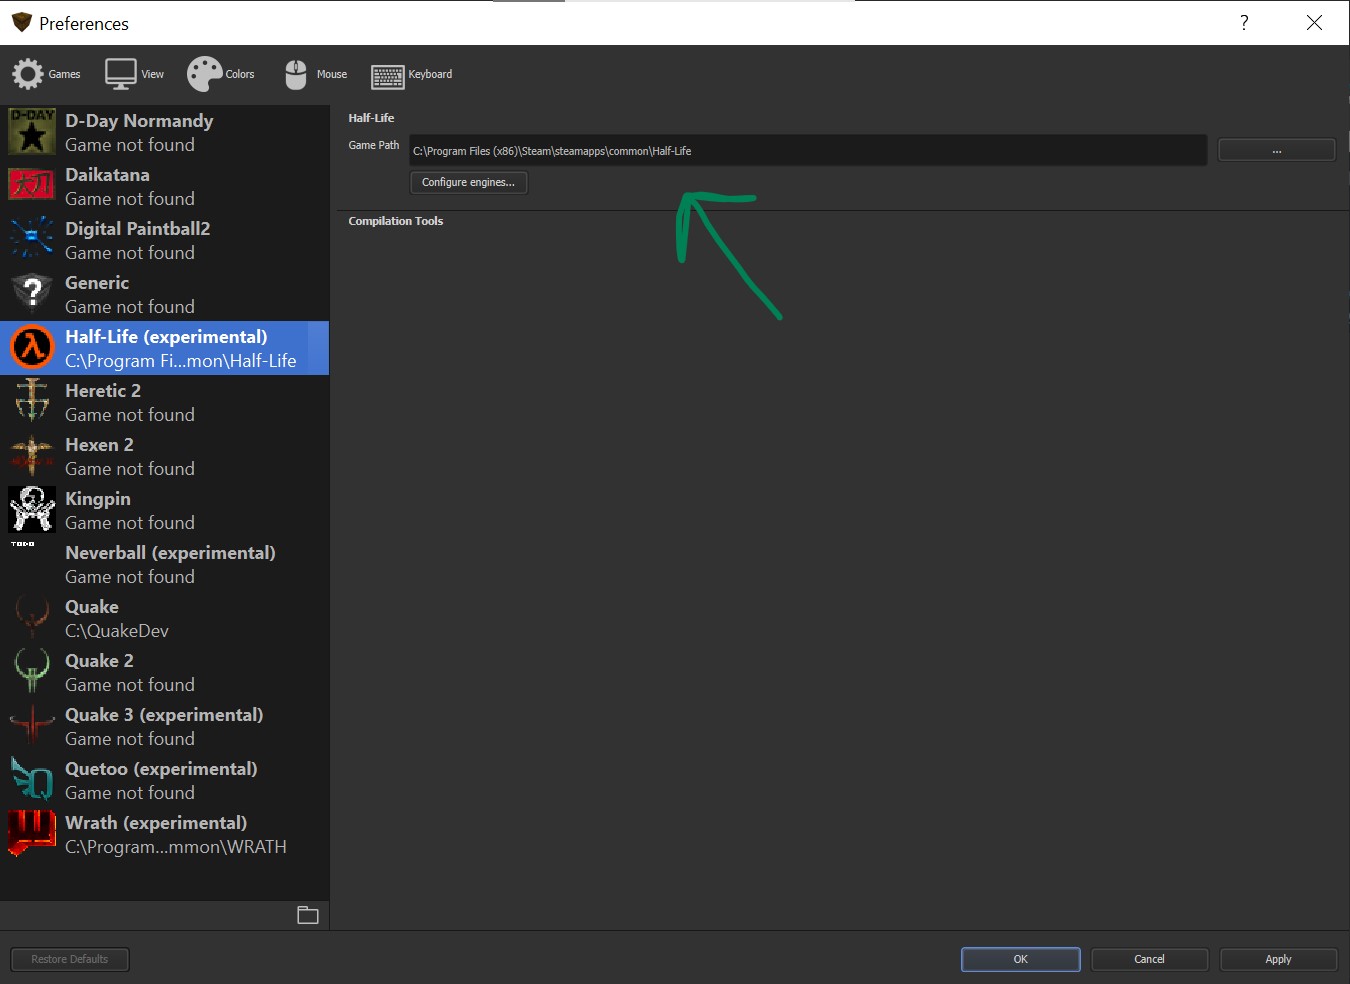Click the Kingpin skull icon
Screen dimensions: 1350x984
click(32, 509)
